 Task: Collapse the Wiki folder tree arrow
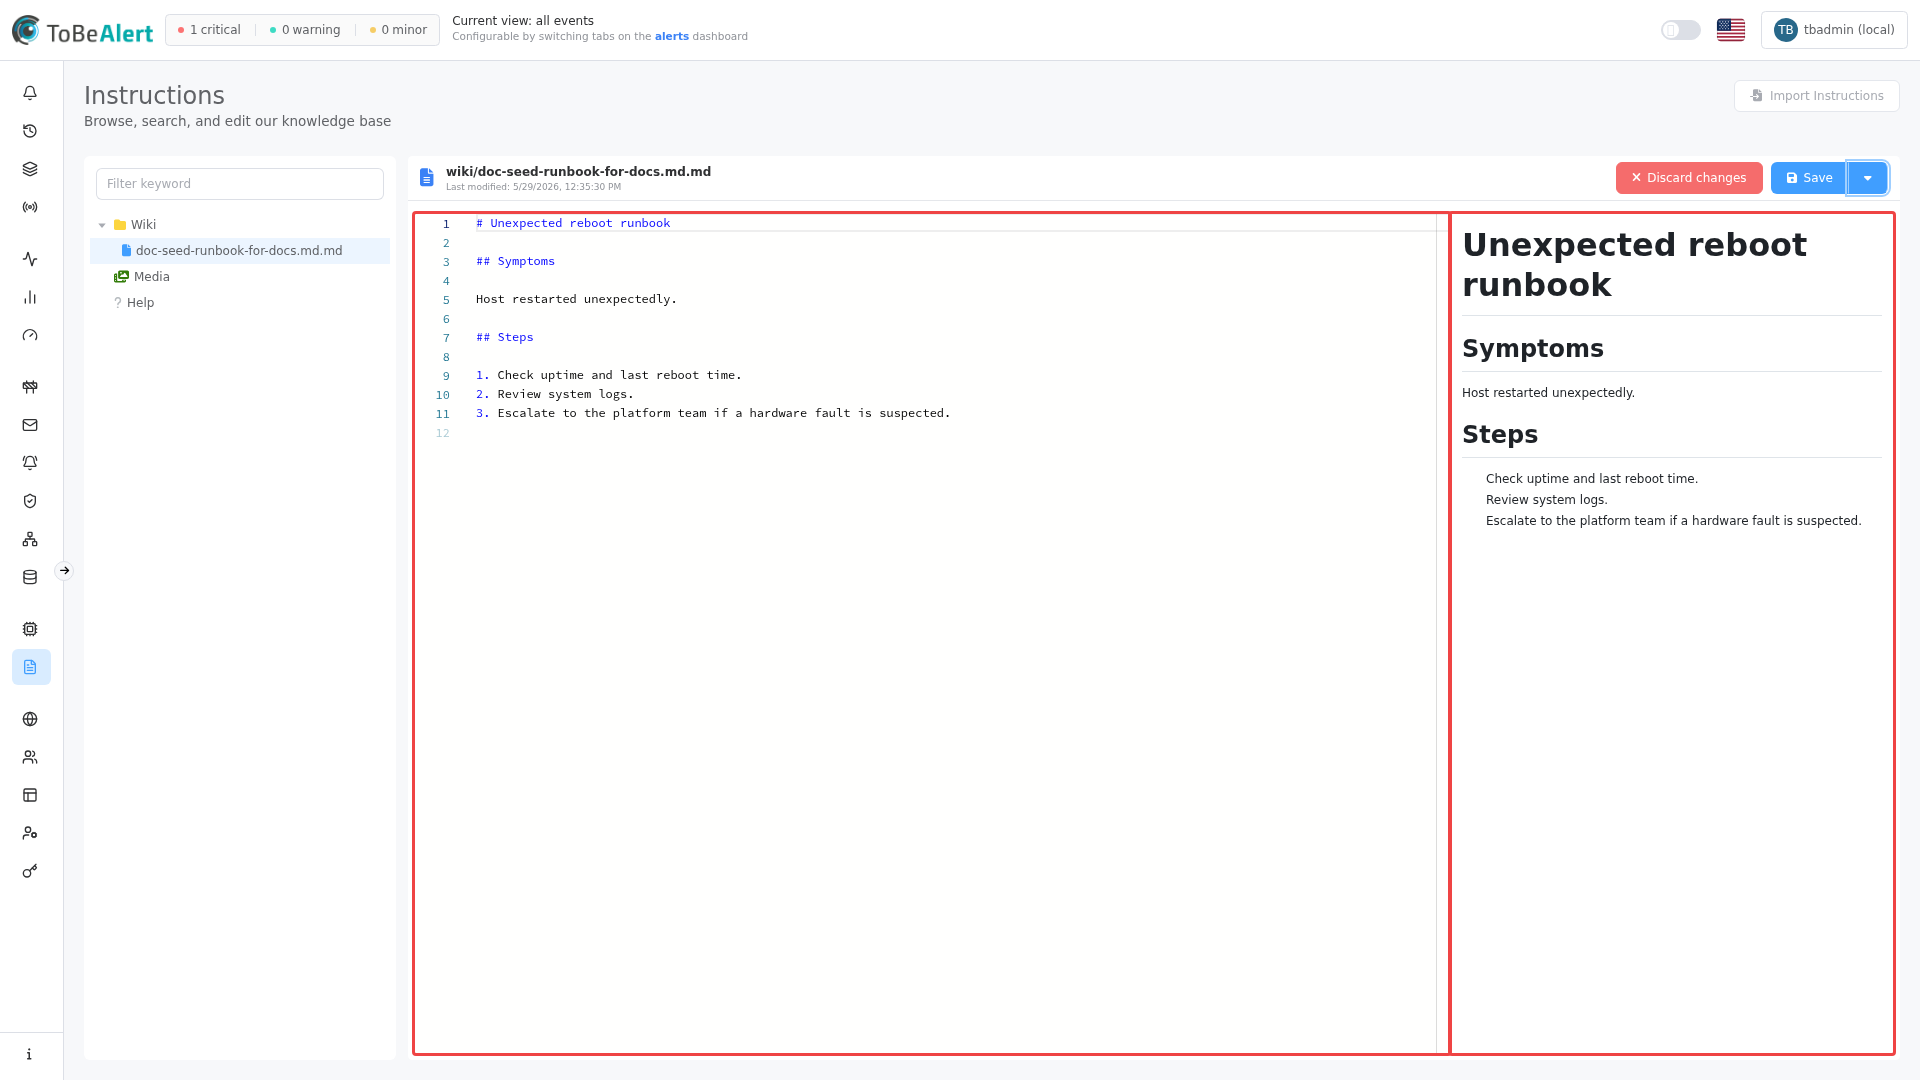tap(102, 225)
